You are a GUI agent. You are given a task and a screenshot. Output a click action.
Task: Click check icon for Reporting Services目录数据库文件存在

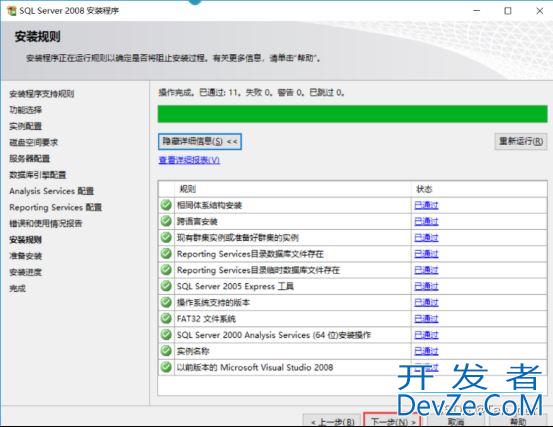pyautogui.click(x=166, y=254)
